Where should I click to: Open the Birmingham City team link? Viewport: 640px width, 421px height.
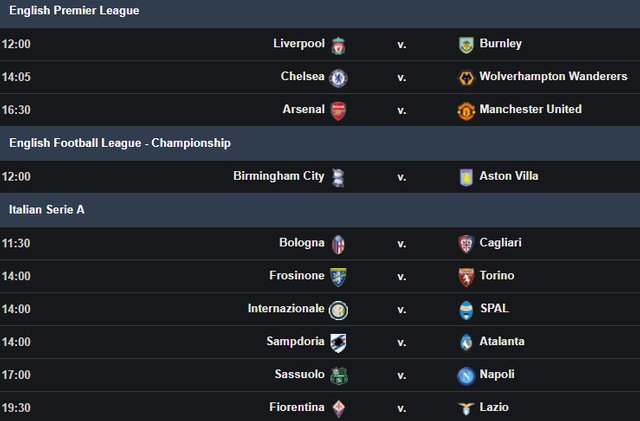click(279, 176)
